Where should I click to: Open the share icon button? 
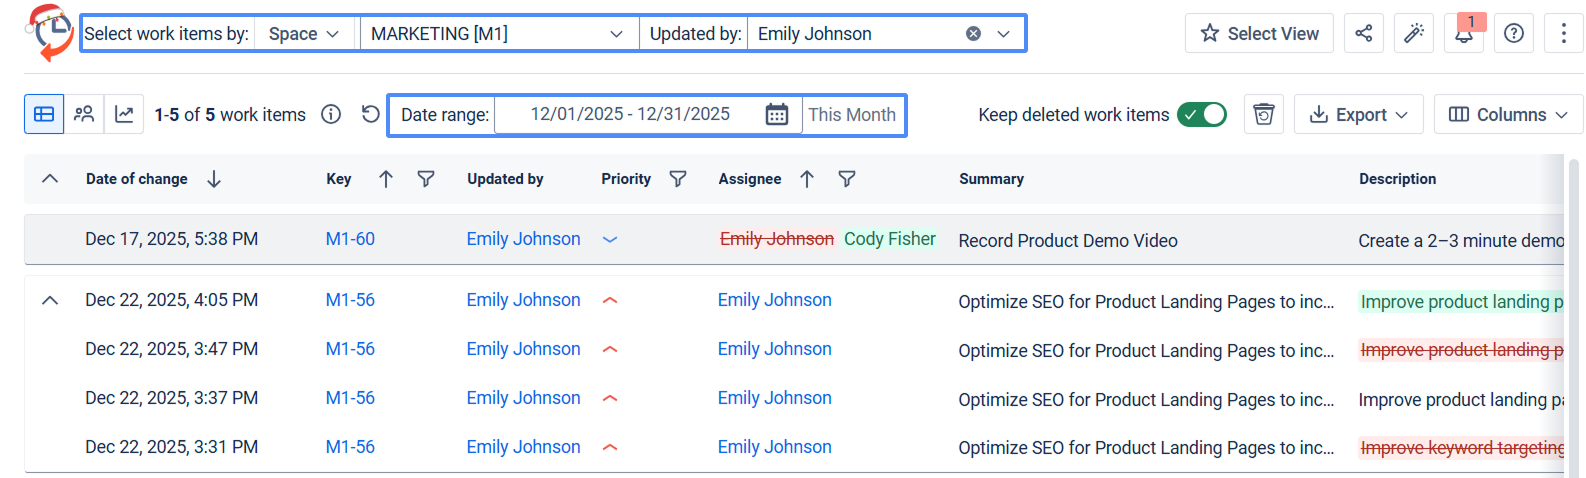1364,34
